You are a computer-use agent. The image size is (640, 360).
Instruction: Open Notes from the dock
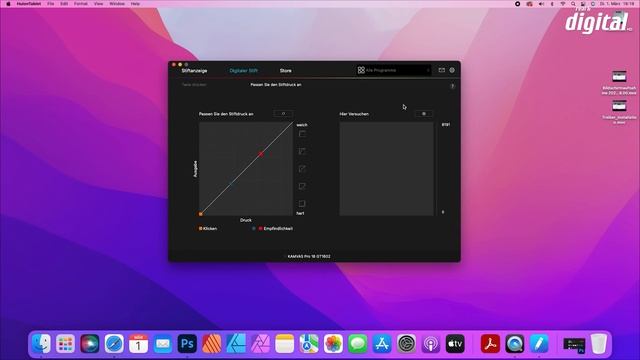[x=284, y=344]
